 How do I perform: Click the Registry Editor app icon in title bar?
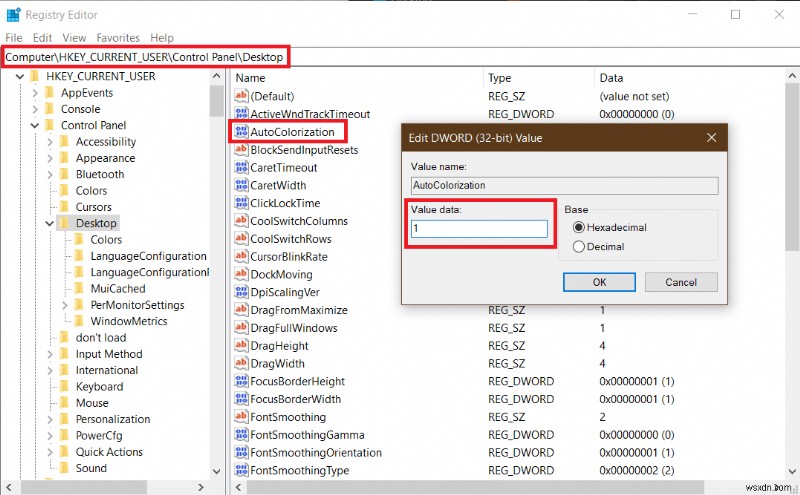(13, 15)
